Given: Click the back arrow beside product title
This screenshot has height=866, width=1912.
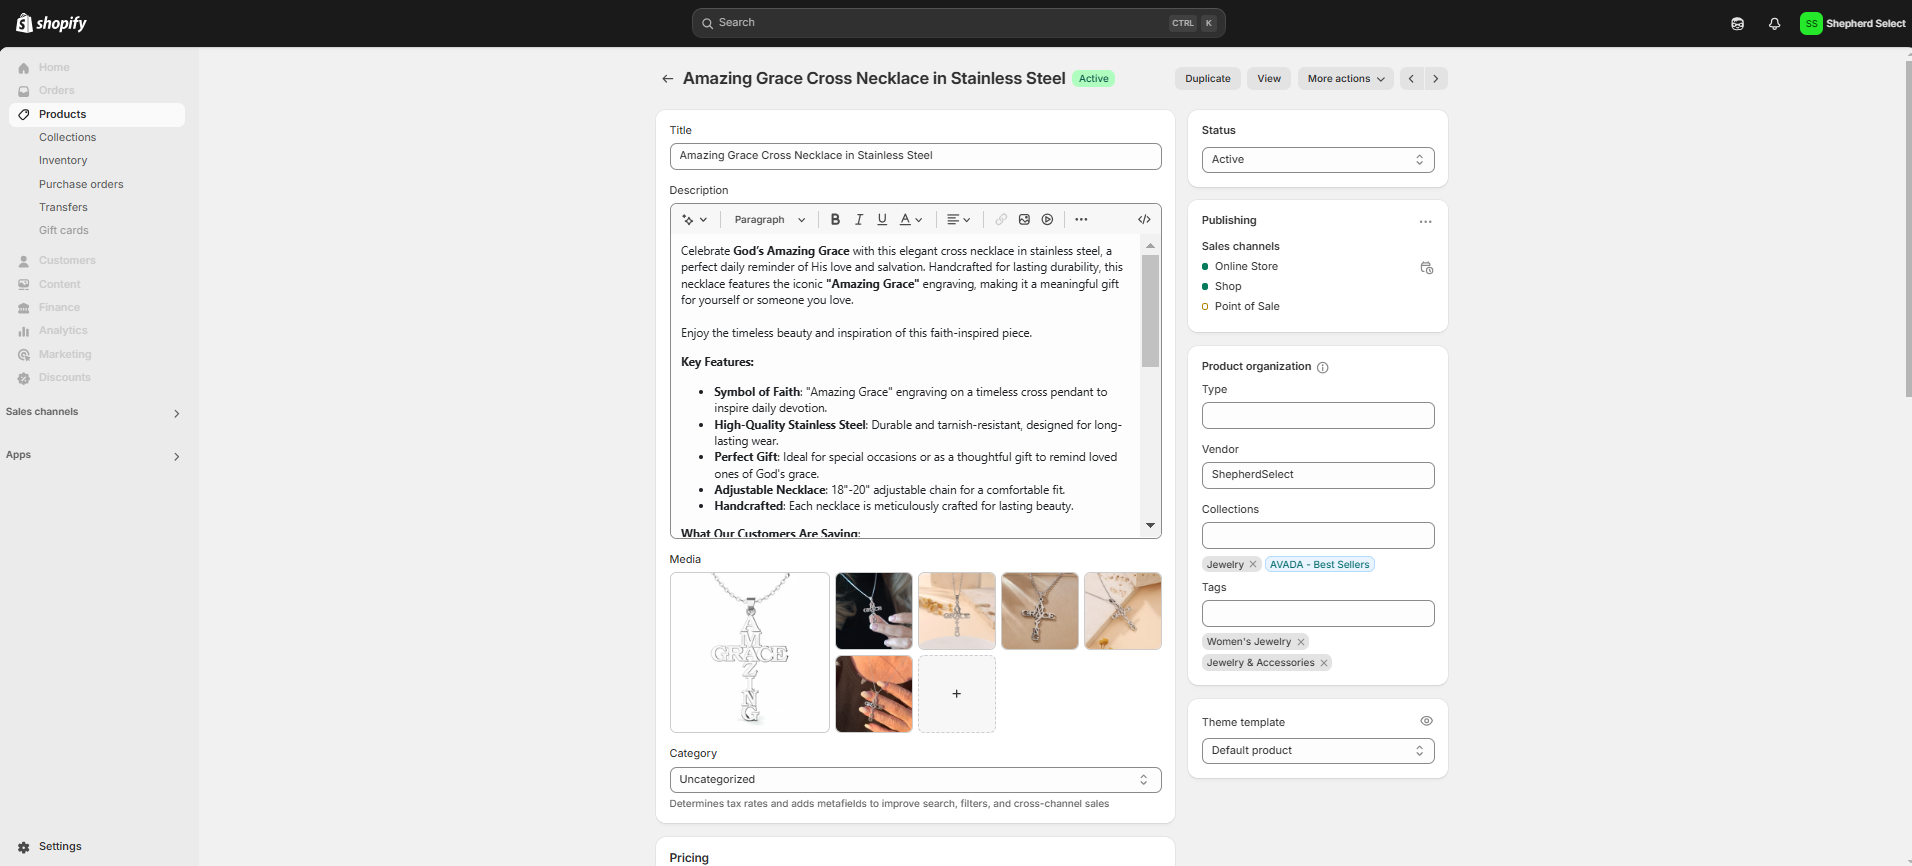Looking at the screenshot, I should tap(667, 79).
